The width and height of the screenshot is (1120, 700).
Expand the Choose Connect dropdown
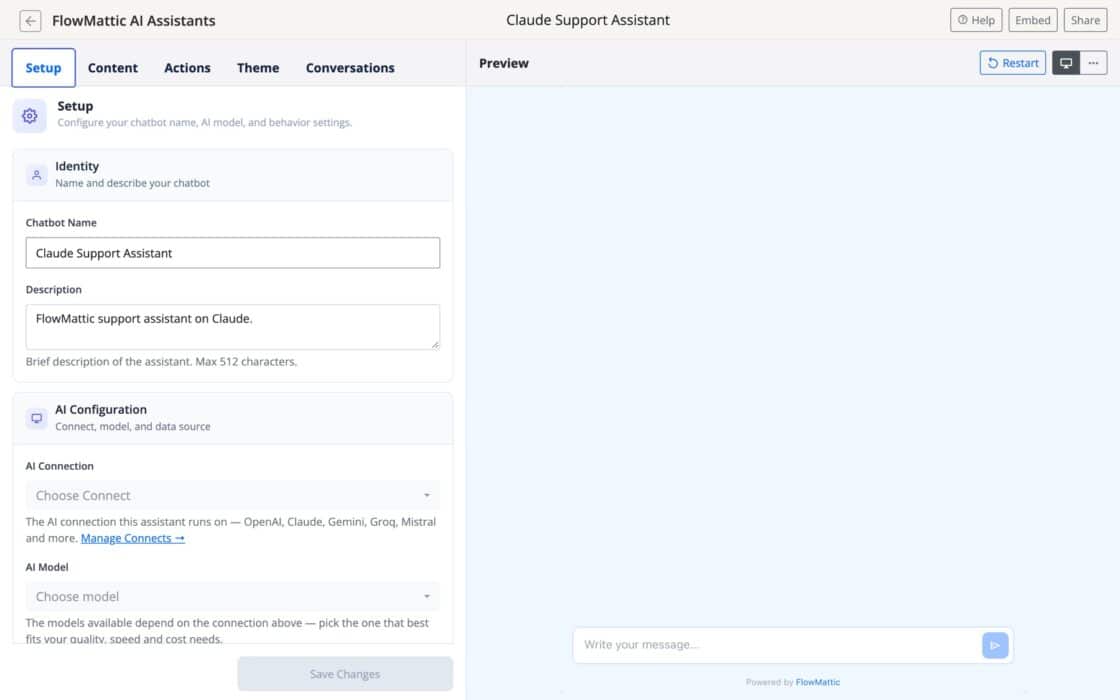233,496
